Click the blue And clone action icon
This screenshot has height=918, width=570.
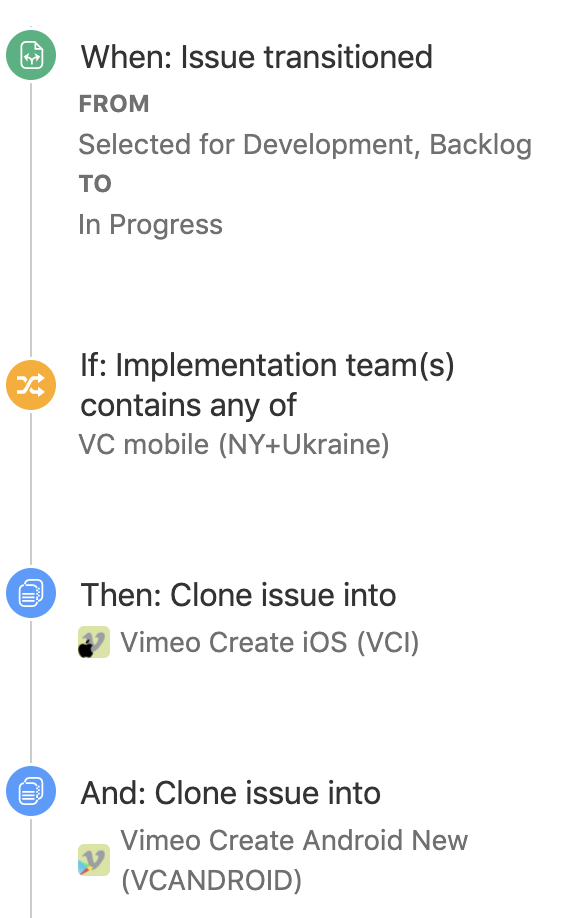point(31,791)
